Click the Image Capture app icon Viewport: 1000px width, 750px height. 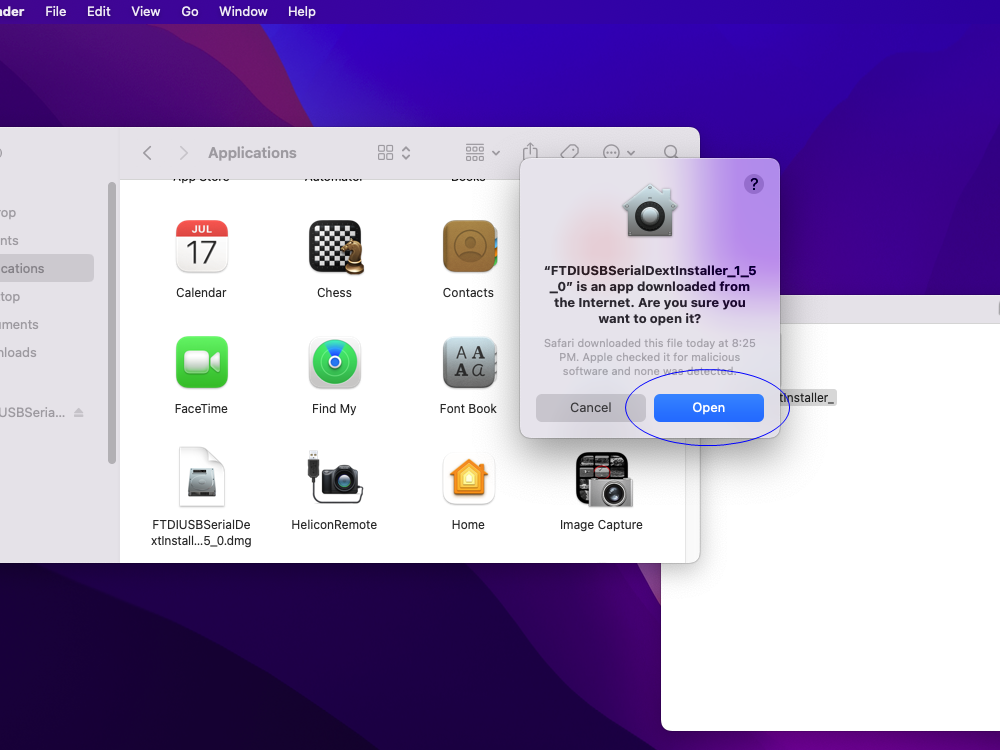click(x=604, y=479)
